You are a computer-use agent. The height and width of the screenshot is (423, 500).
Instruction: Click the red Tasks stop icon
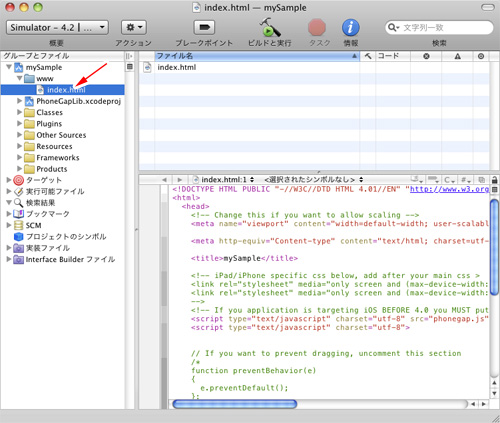[317, 27]
